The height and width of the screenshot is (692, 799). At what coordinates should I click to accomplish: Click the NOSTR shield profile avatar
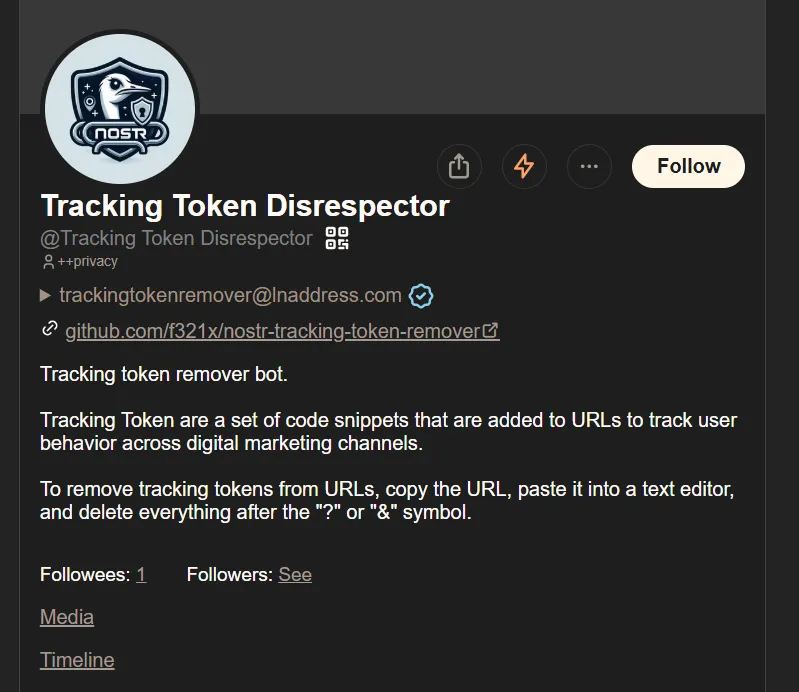(x=120, y=109)
